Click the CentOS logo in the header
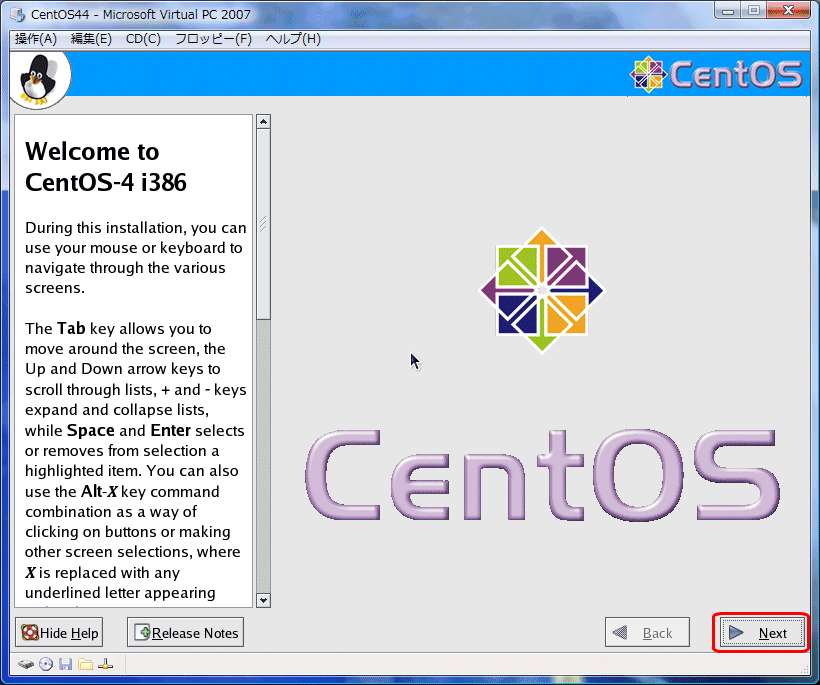This screenshot has width=820, height=685. tap(716, 74)
